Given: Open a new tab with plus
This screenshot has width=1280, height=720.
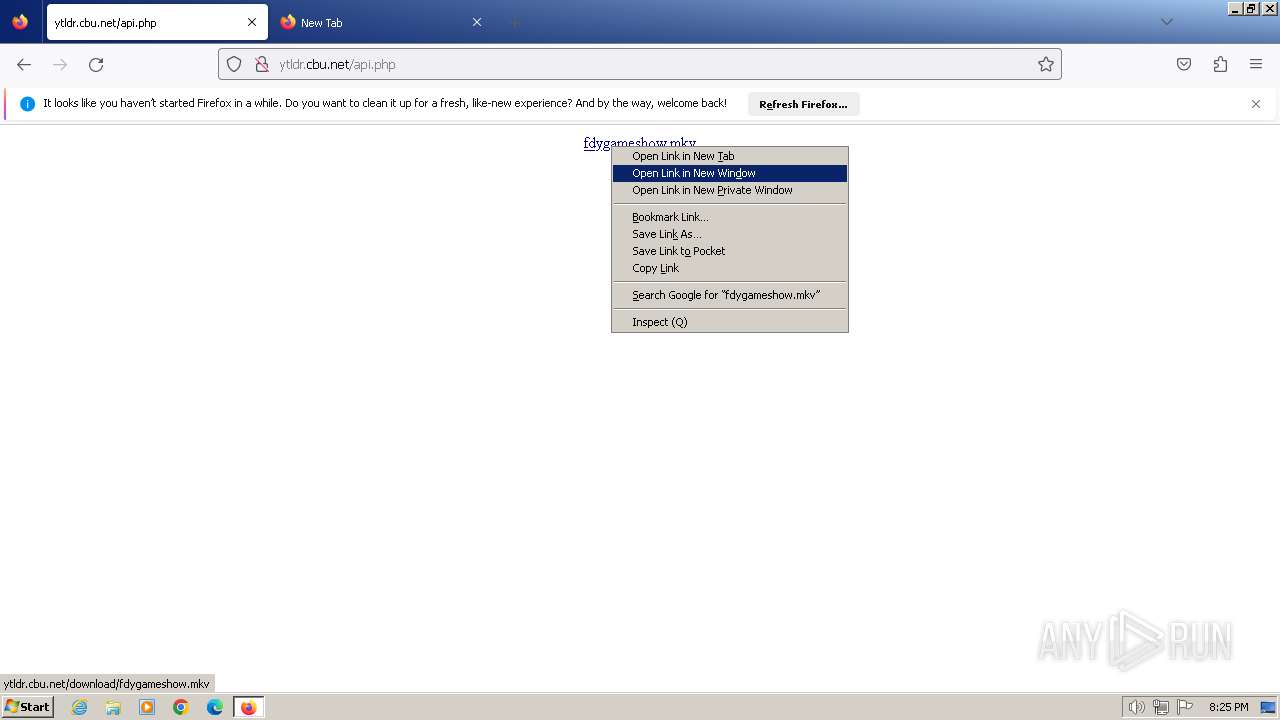Looking at the screenshot, I should click(x=514, y=22).
